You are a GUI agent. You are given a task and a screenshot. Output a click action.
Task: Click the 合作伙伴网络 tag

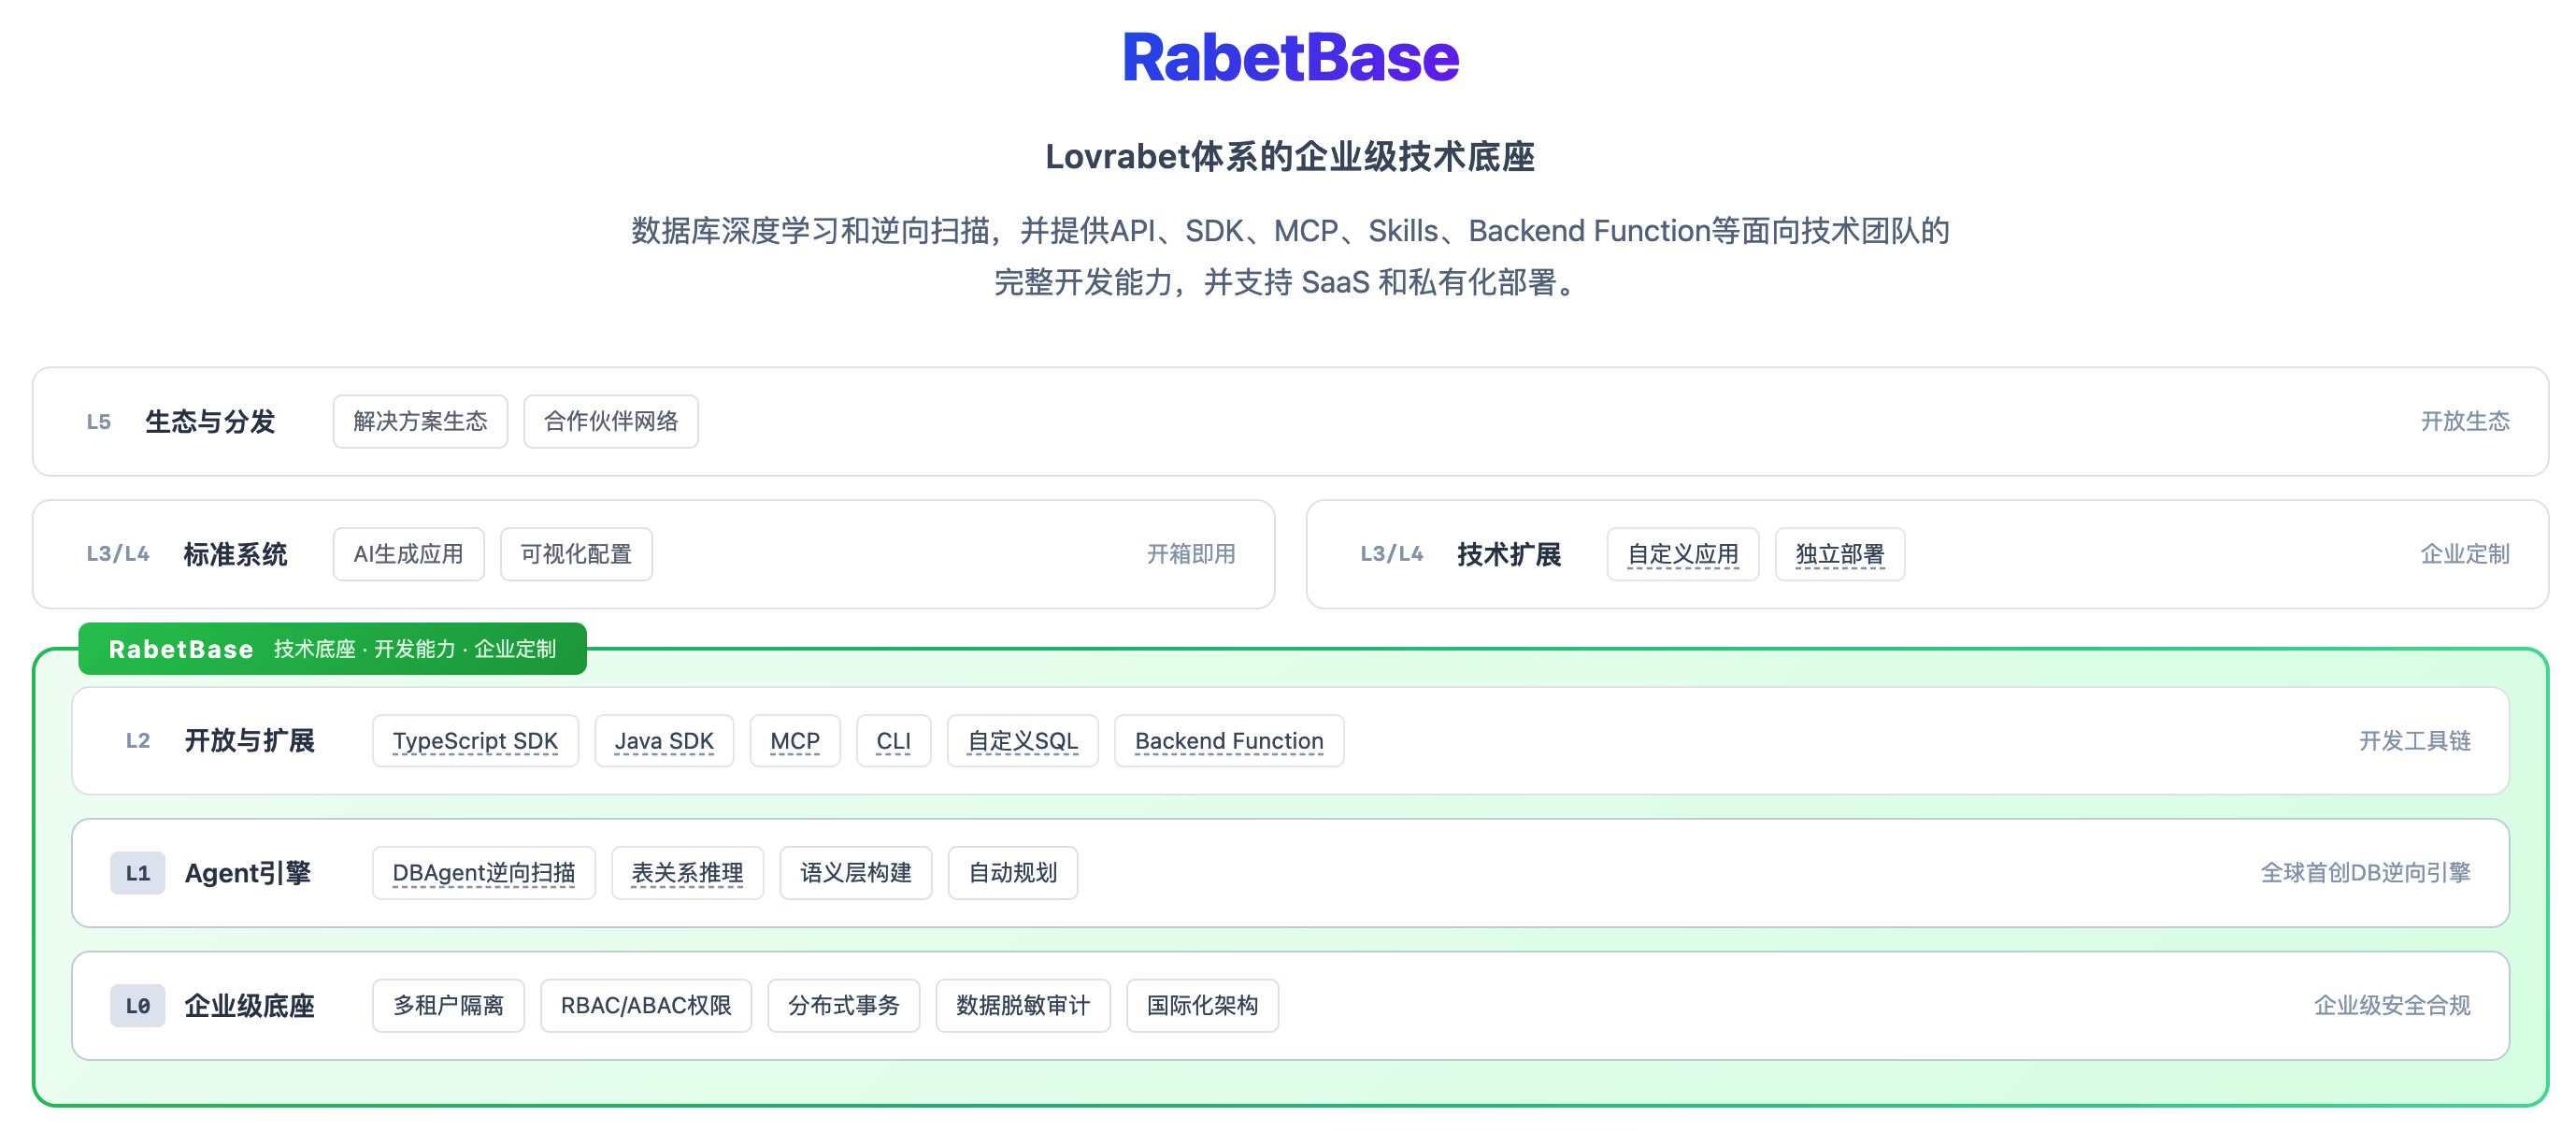pos(610,421)
